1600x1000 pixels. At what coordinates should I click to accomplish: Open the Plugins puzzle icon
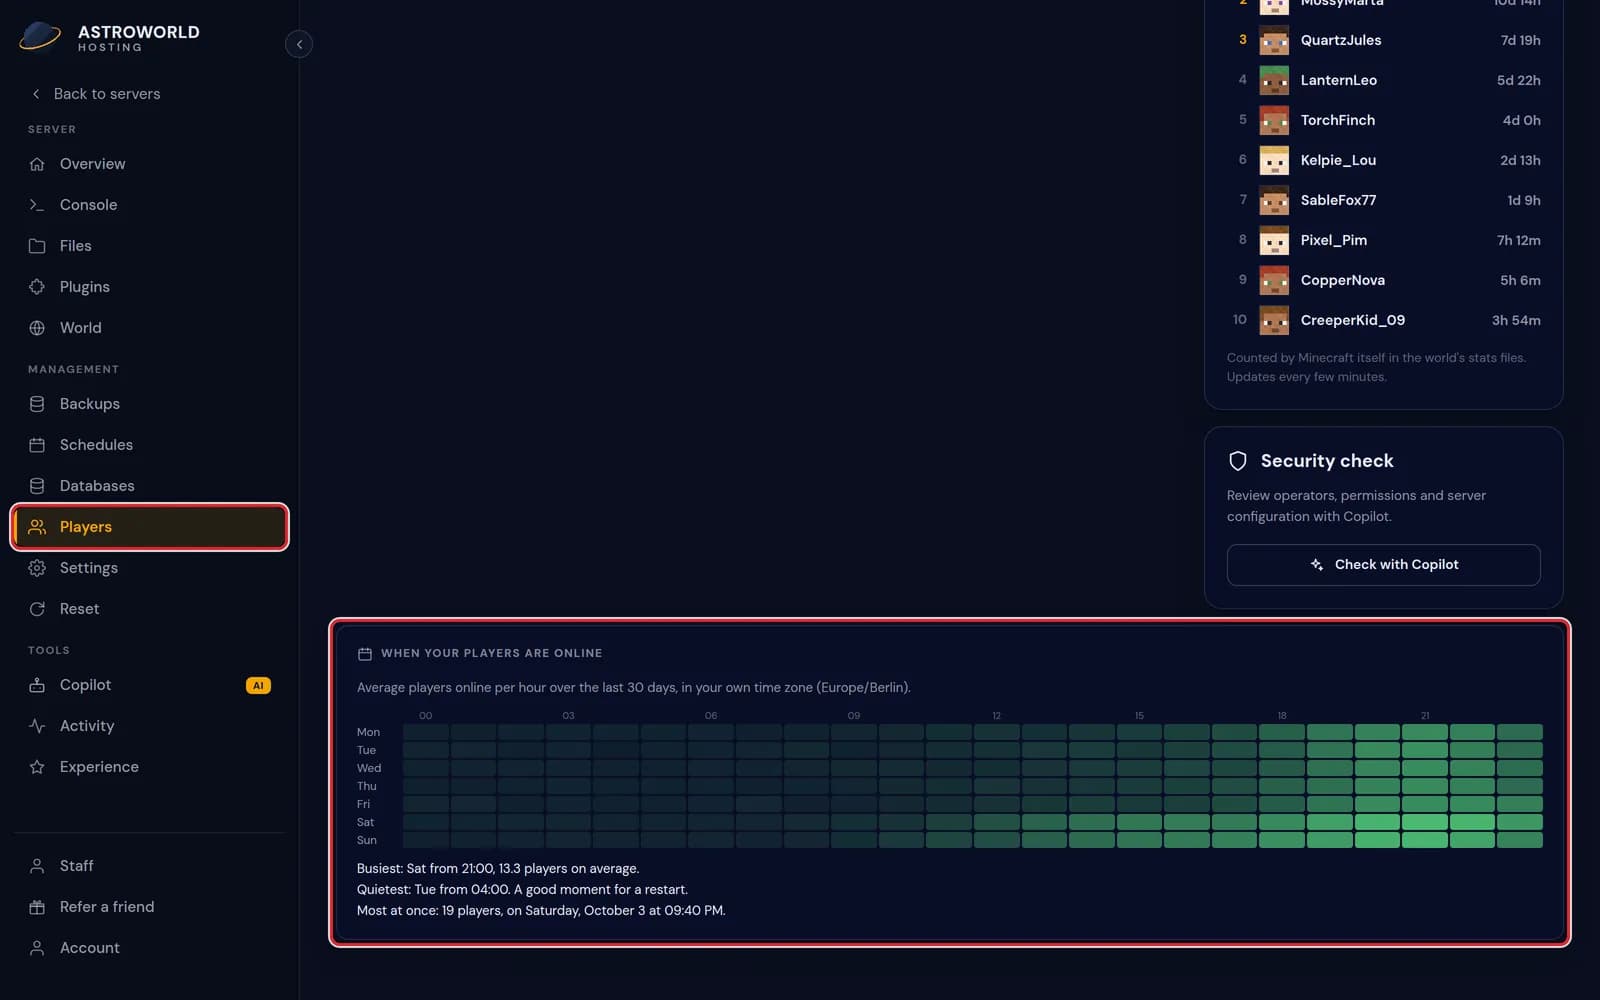pyautogui.click(x=37, y=287)
